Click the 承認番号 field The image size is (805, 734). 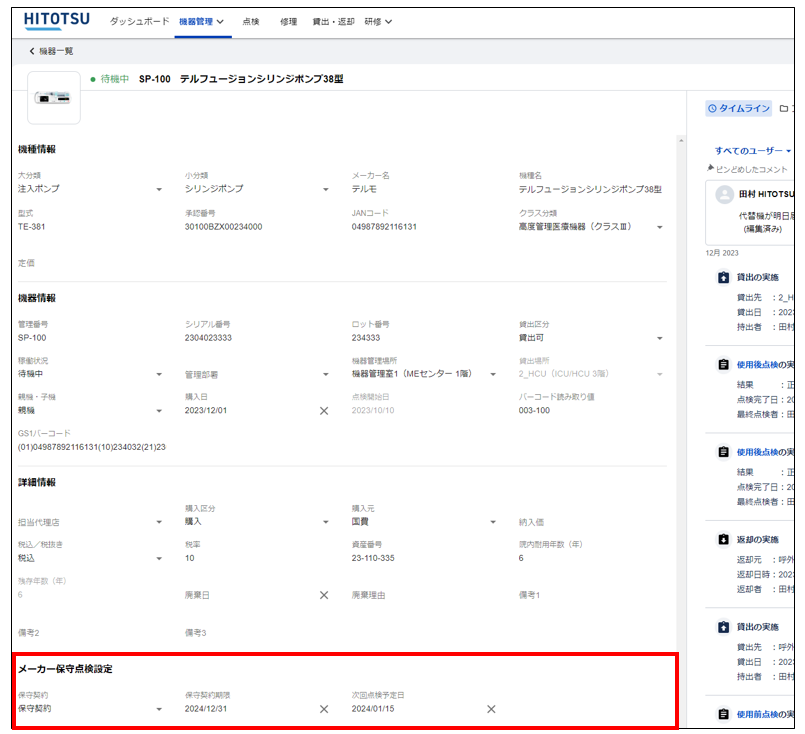click(x=257, y=227)
